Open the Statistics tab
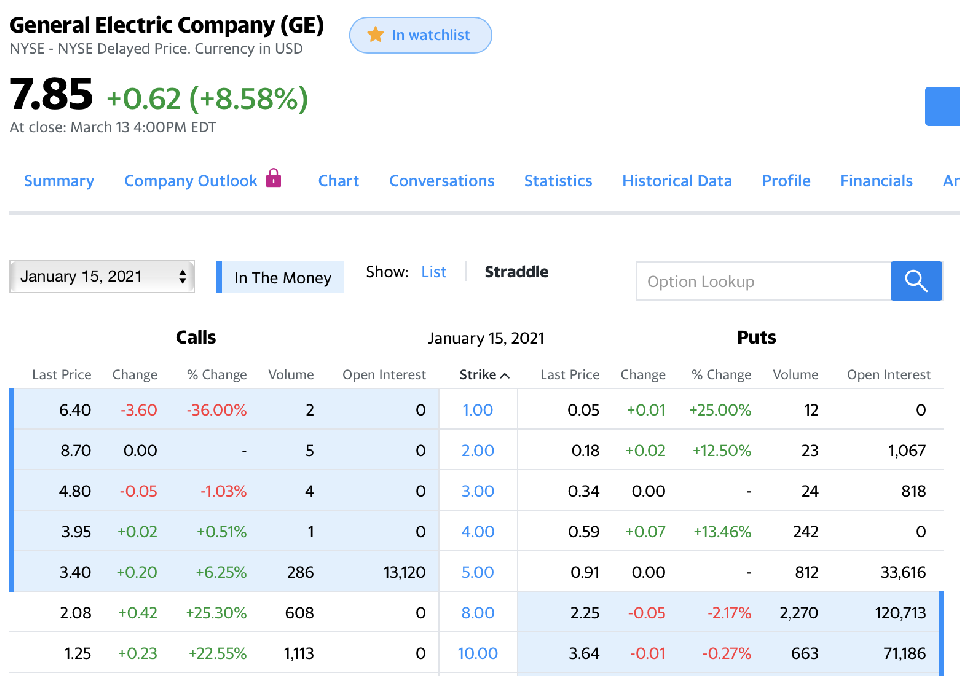The image size is (960, 676). click(x=558, y=181)
